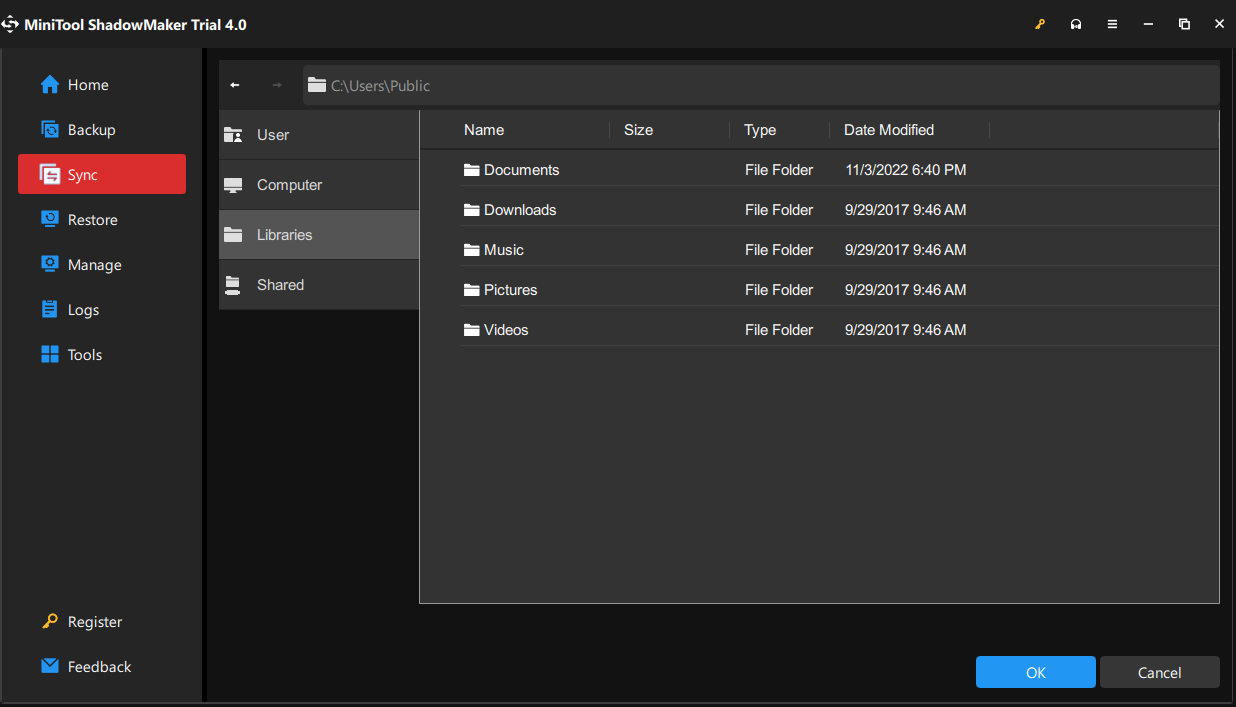Click the date 11/3/2022 6:40 PM
The image size is (1236, 707).
905,170
